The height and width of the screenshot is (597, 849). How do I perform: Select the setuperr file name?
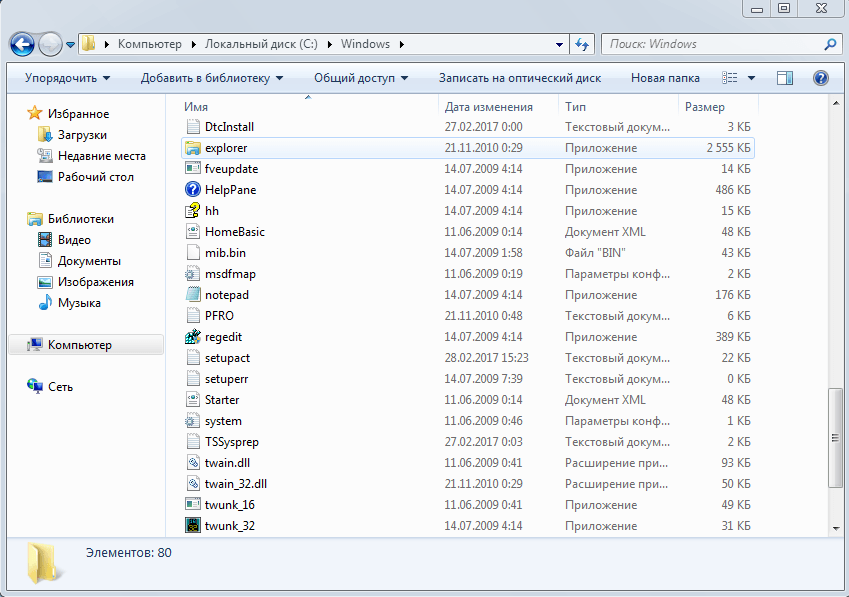pos(226,379)
